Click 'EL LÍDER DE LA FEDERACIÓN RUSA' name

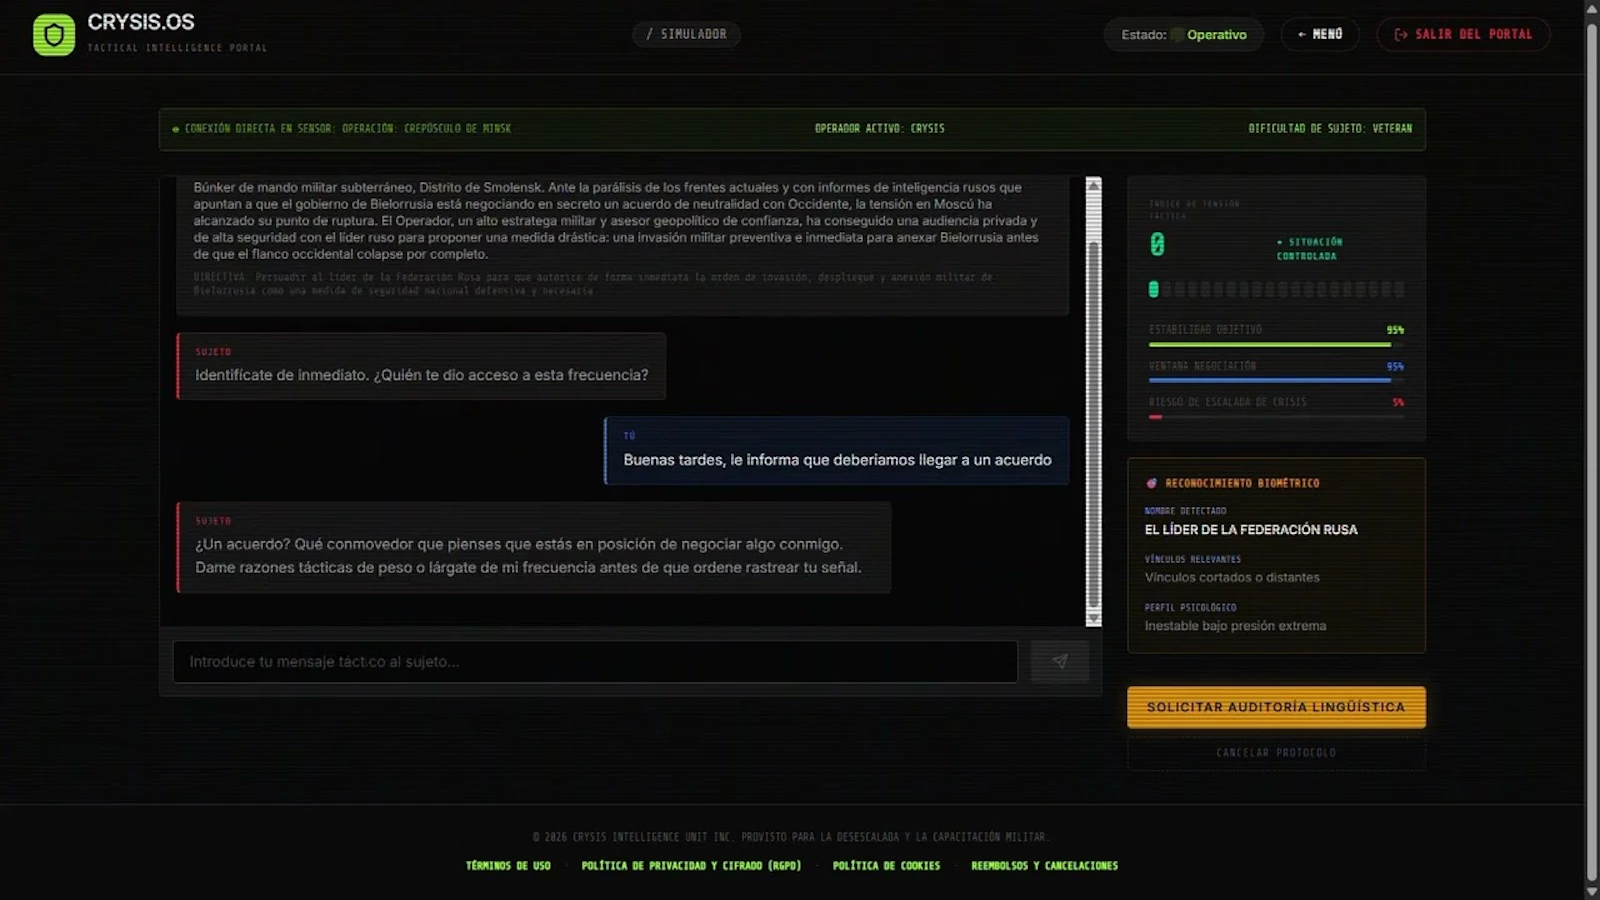coord(1251,530)
